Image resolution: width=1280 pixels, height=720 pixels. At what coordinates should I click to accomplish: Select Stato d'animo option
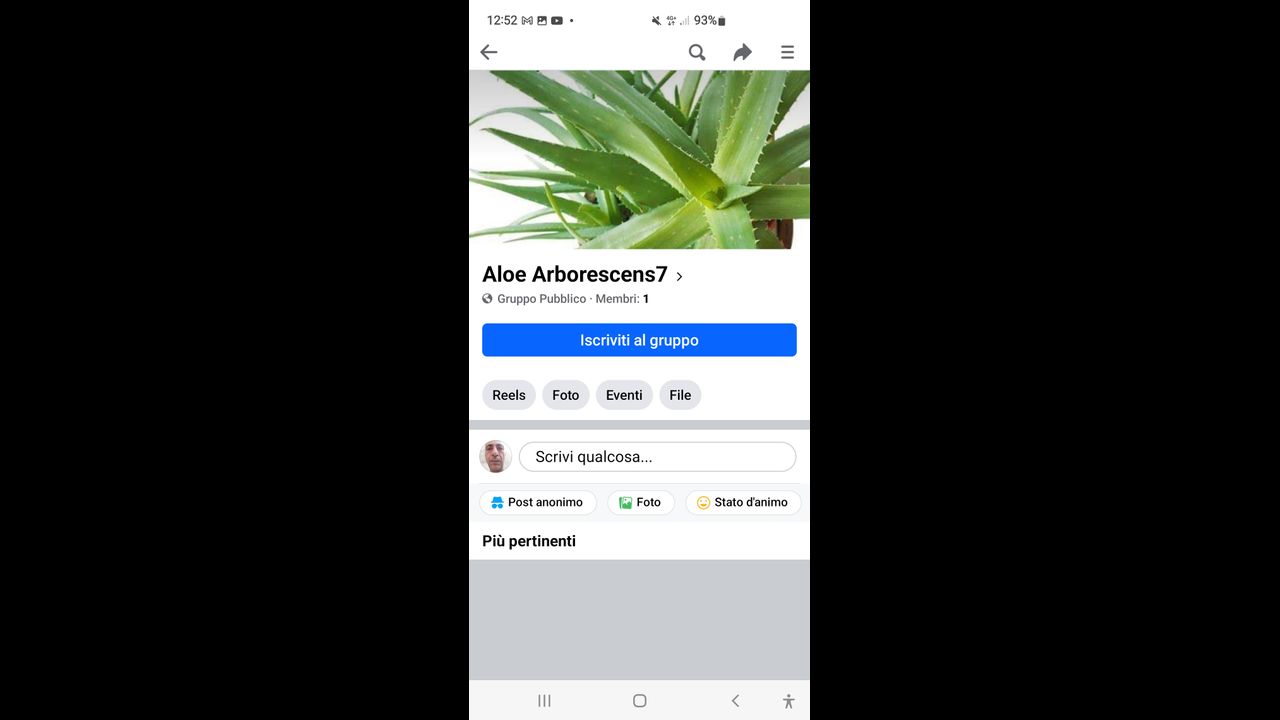click(x=743, y=502)
